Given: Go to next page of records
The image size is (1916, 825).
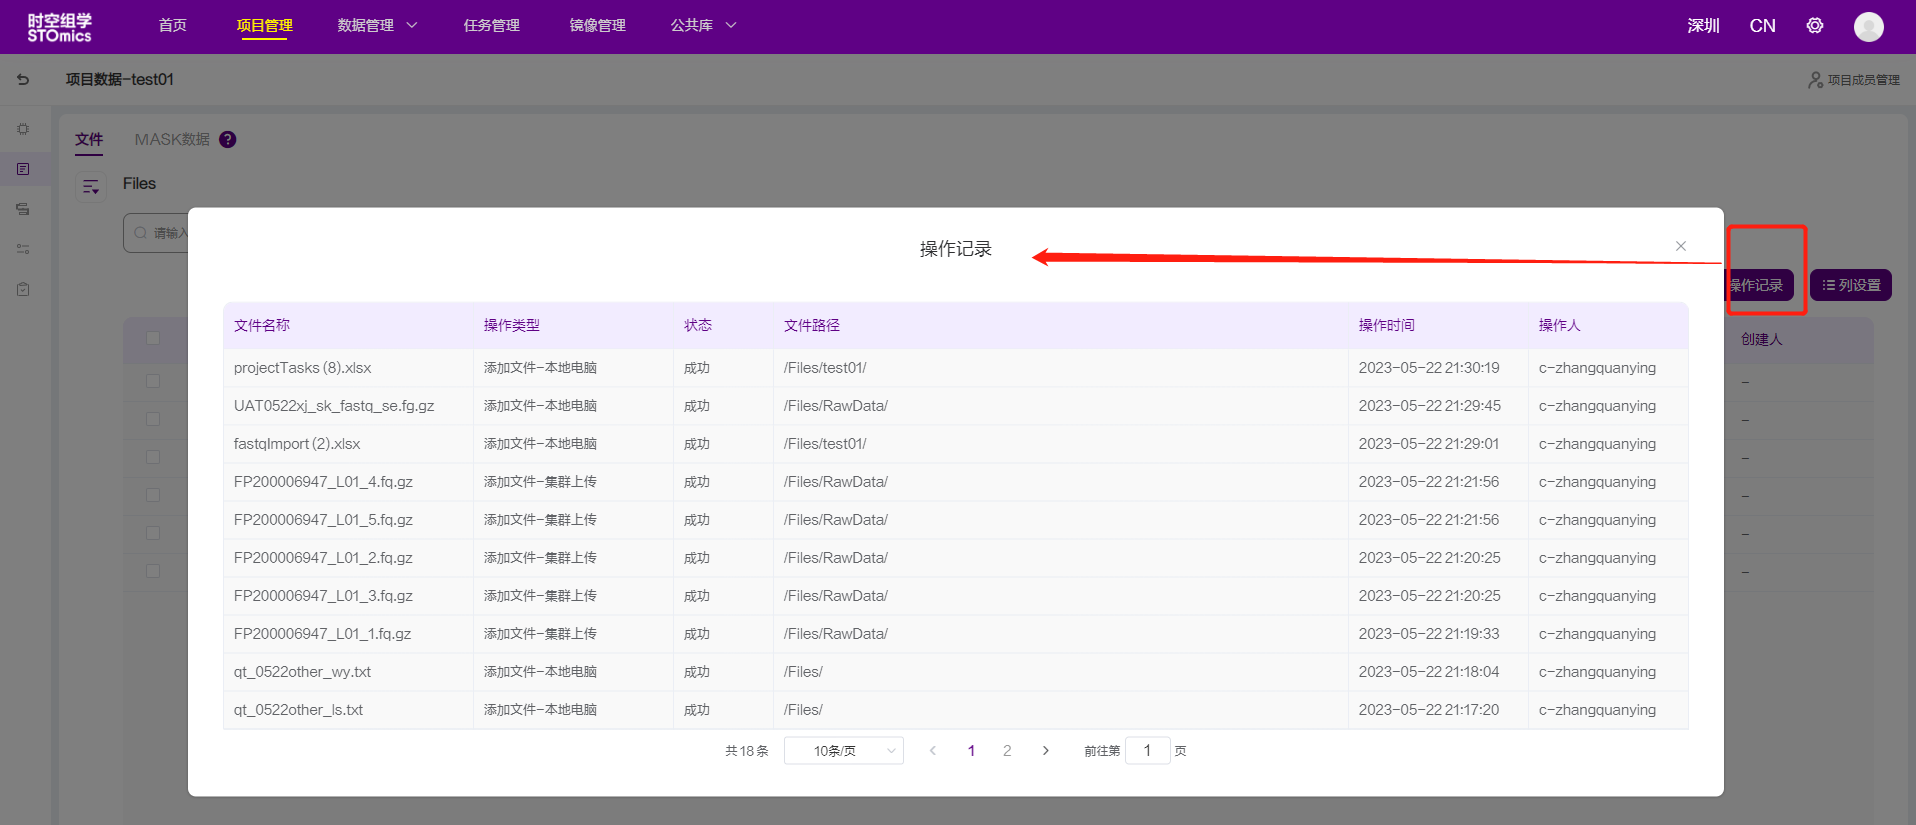Looking at the screenshot, I should coord(1045,751).
